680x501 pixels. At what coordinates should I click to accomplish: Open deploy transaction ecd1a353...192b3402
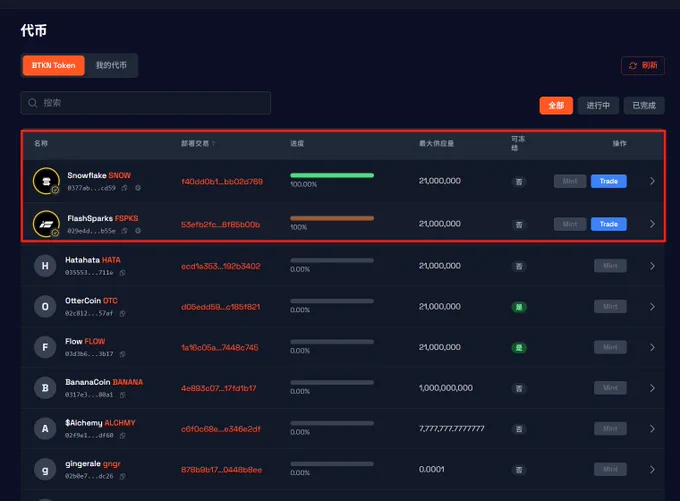pos(221,266)
